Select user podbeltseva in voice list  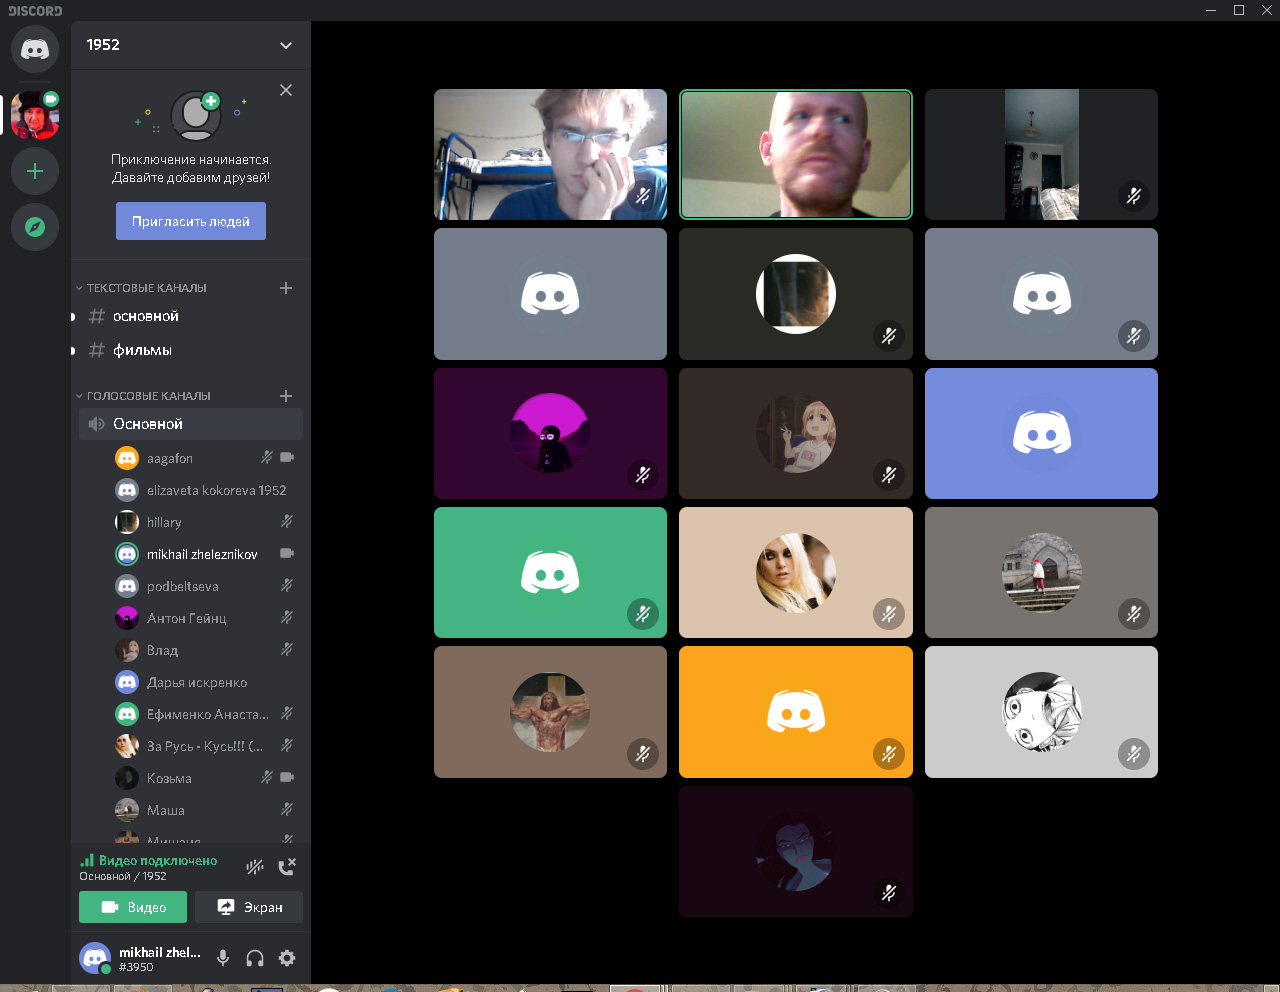(205, 586)
